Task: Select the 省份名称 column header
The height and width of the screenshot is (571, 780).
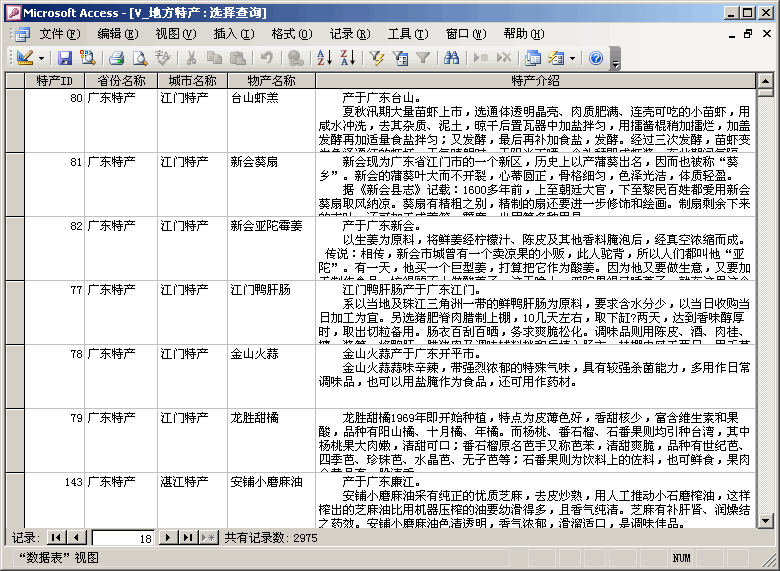Action: [x=121, y=81]
